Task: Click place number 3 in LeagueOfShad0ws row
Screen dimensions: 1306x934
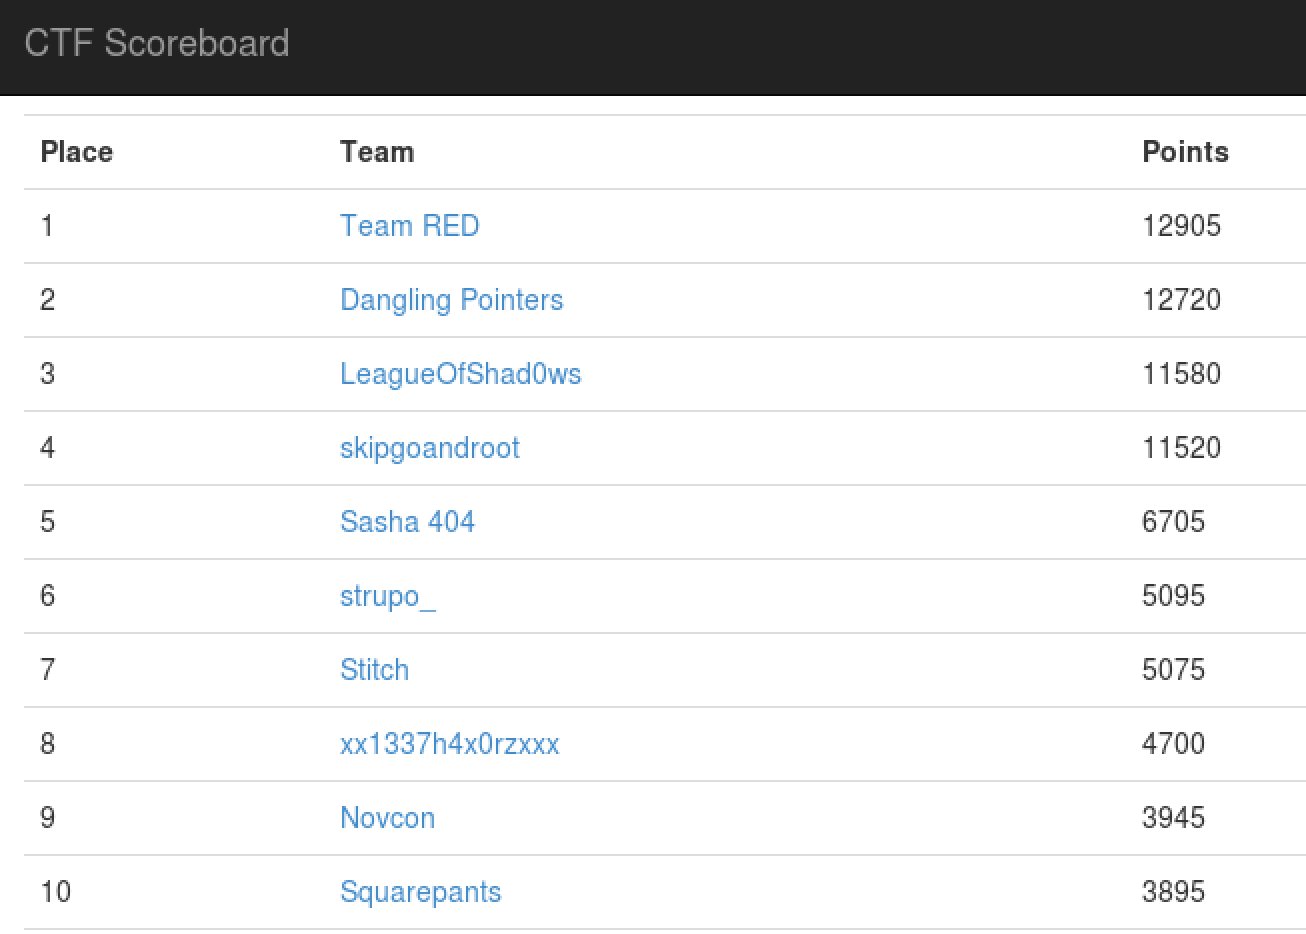Action: coord(47,373)
